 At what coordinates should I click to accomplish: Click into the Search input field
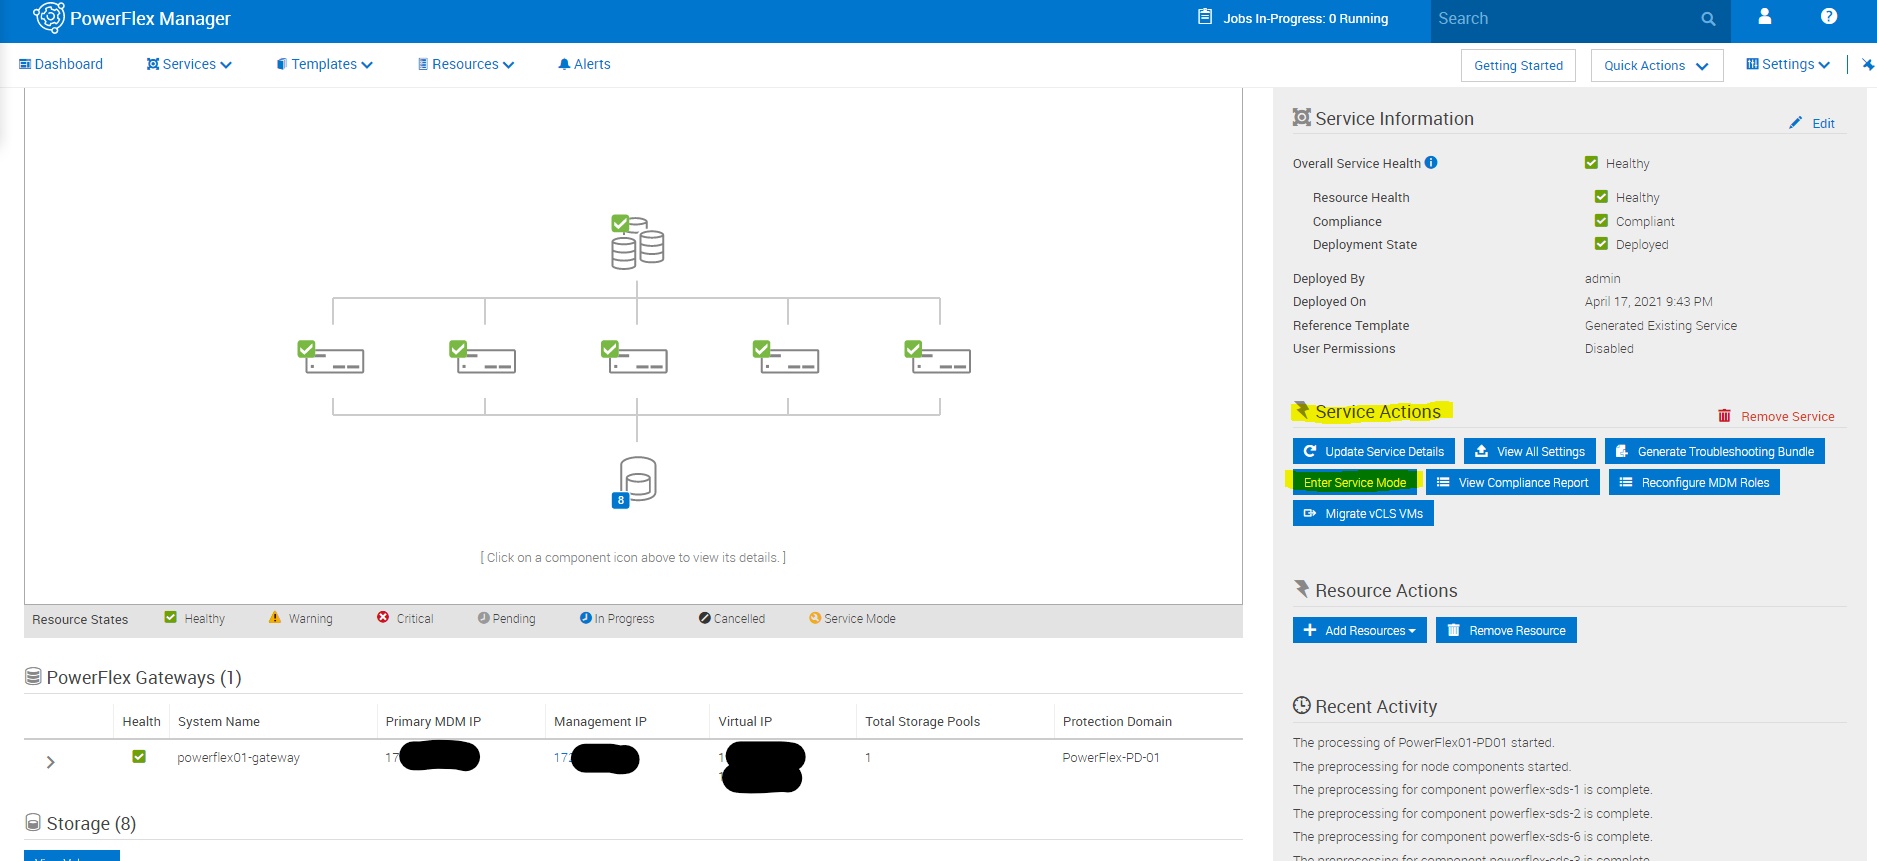[x=1560, y=19]
